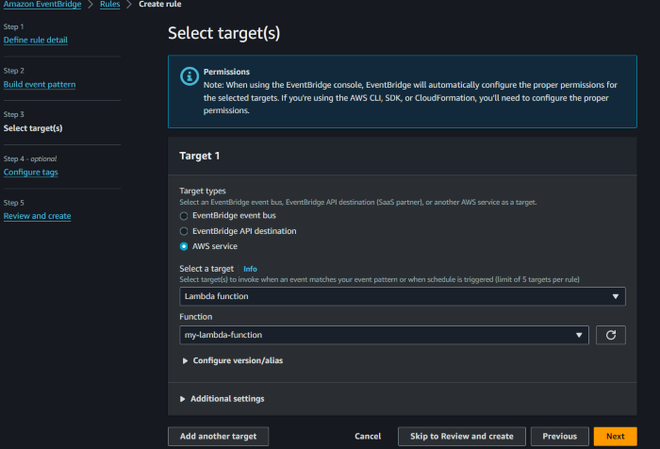Go to Define rule detail step
660x449 pixels.
pos(36,40)
